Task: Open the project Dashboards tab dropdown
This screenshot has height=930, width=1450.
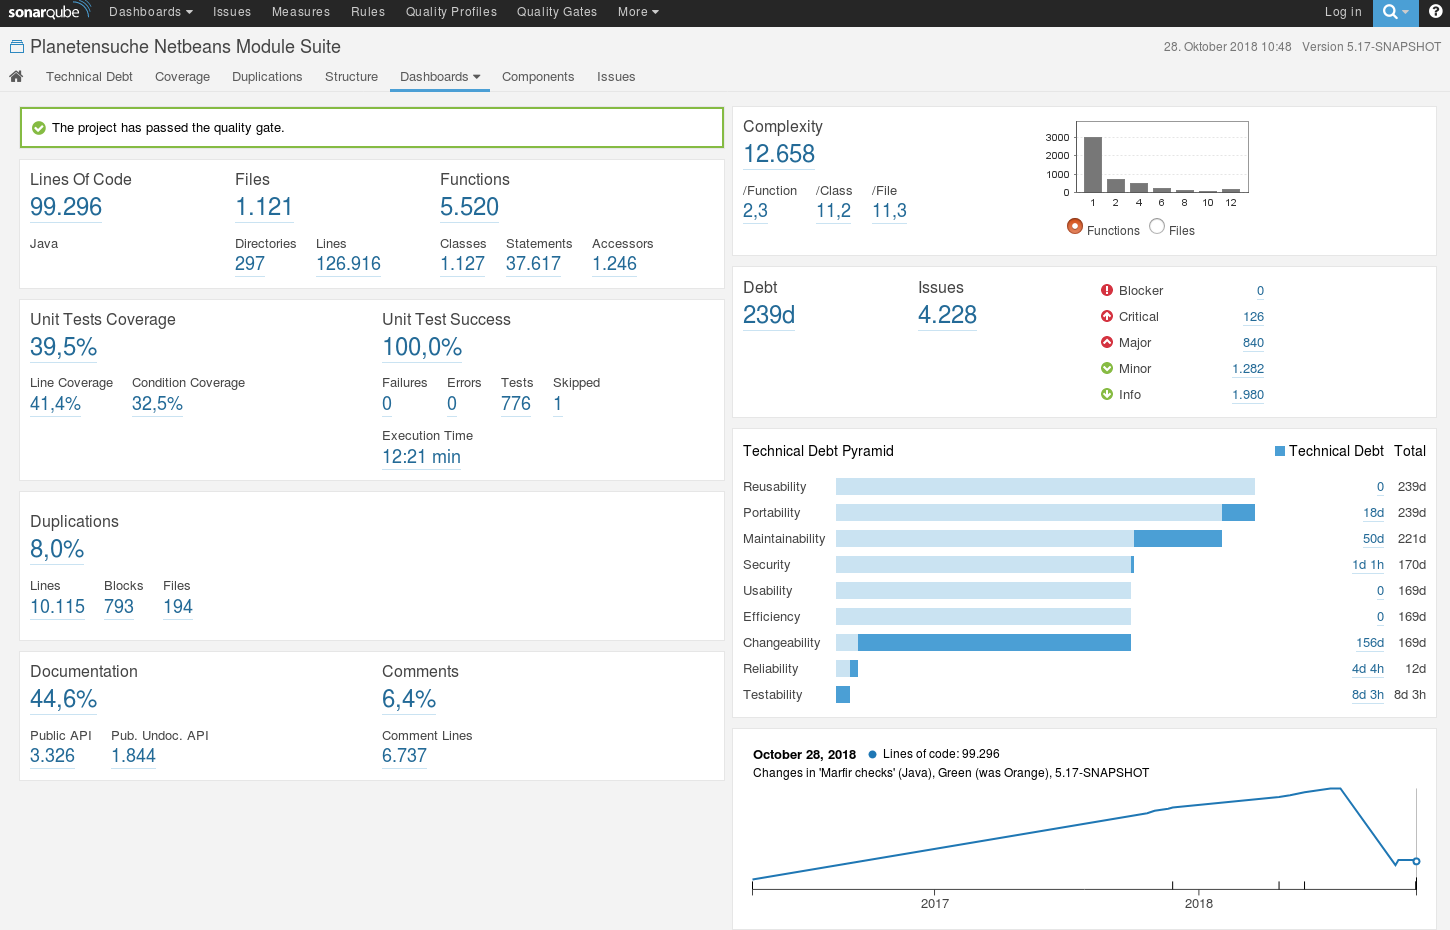Action: coord(440,76)
